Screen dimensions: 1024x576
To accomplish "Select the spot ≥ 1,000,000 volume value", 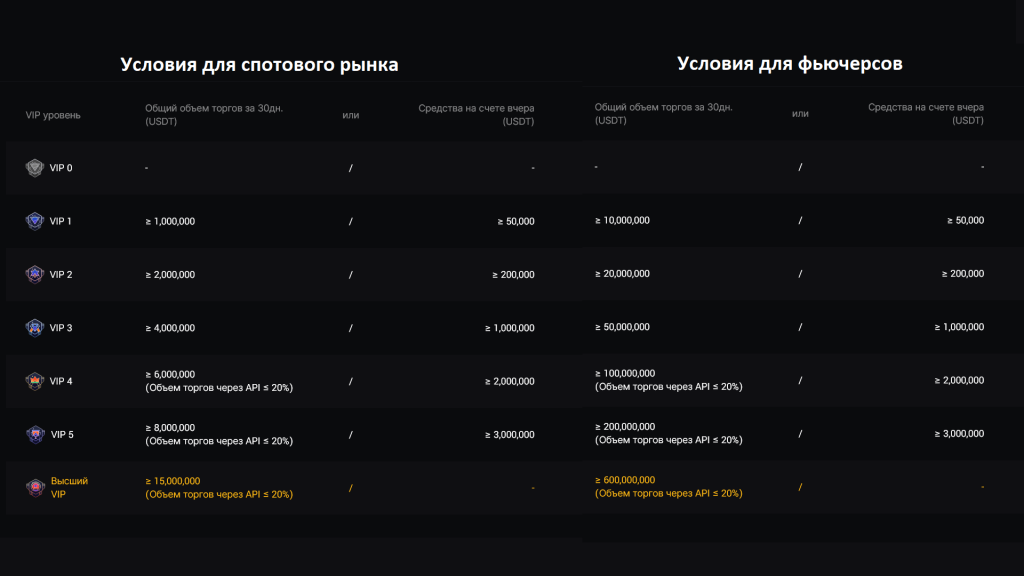I will pos(170,221).
